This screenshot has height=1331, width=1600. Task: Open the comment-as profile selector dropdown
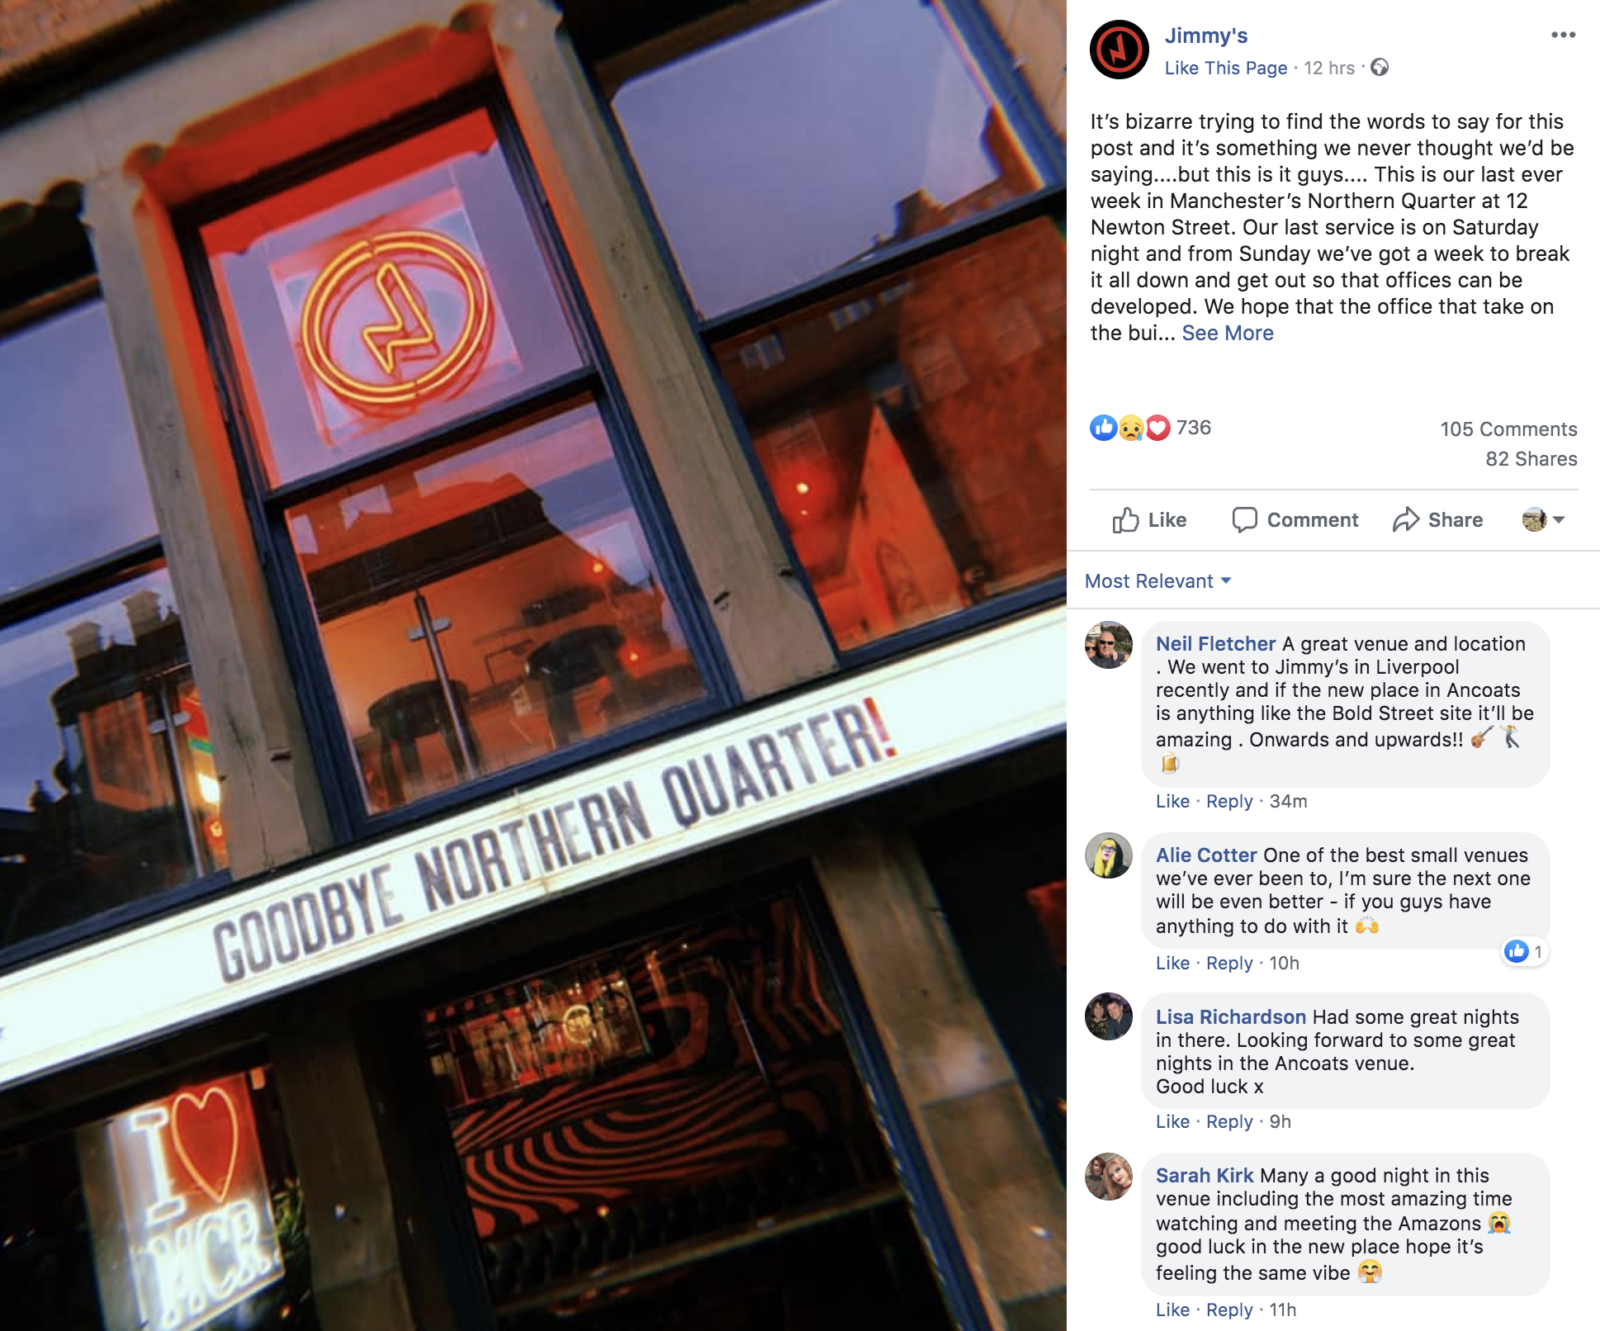[1543, 519]
